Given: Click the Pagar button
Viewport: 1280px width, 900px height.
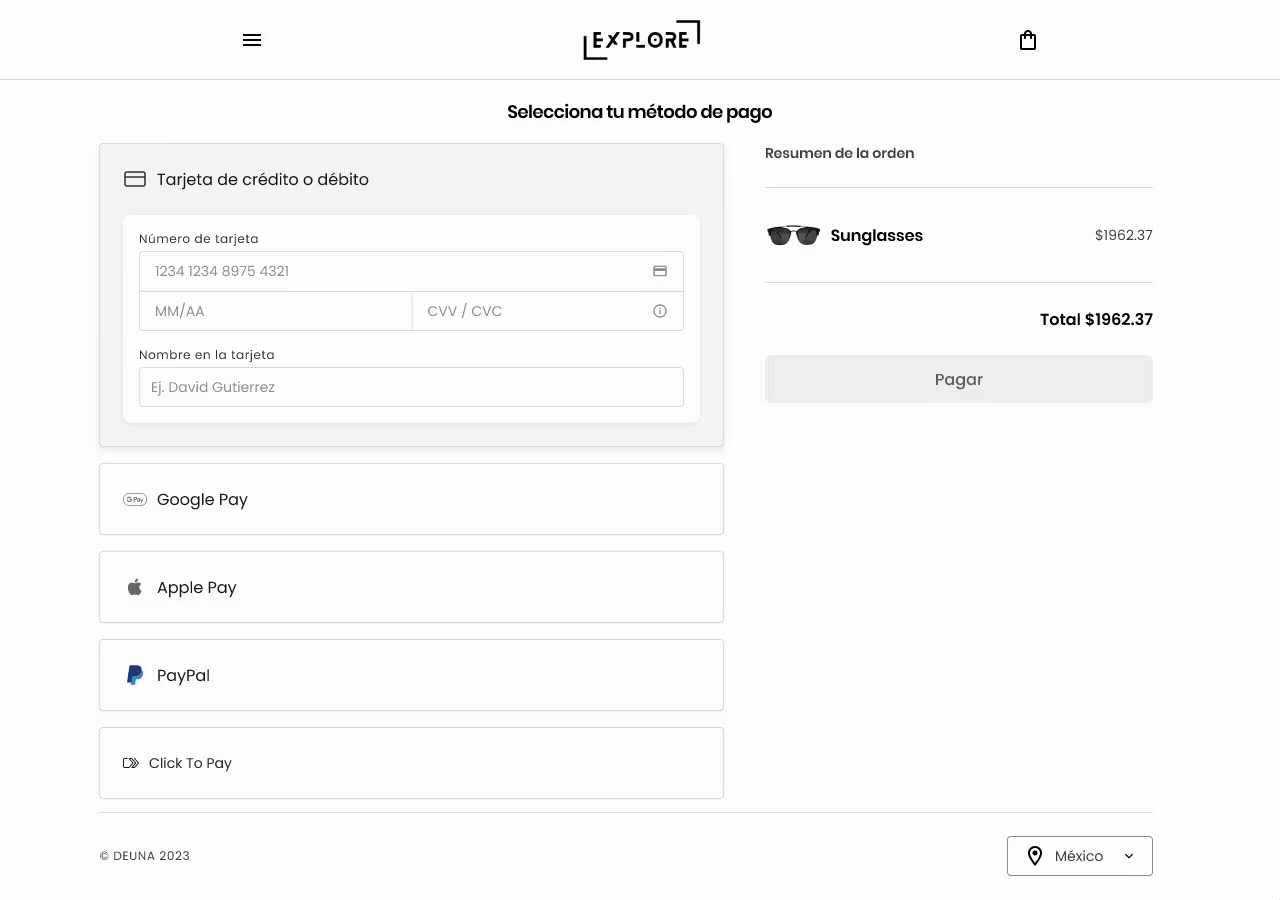Looking at the screenshot, I should tap(959, 379).
